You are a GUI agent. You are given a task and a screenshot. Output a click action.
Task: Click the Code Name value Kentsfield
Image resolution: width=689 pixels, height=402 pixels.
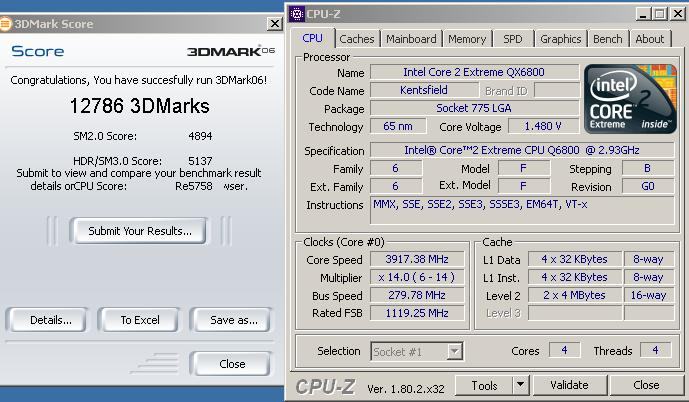click(424, 90)
